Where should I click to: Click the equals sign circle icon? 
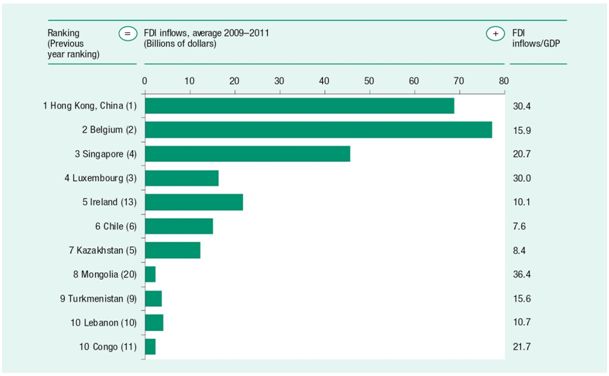click(128, 34)
